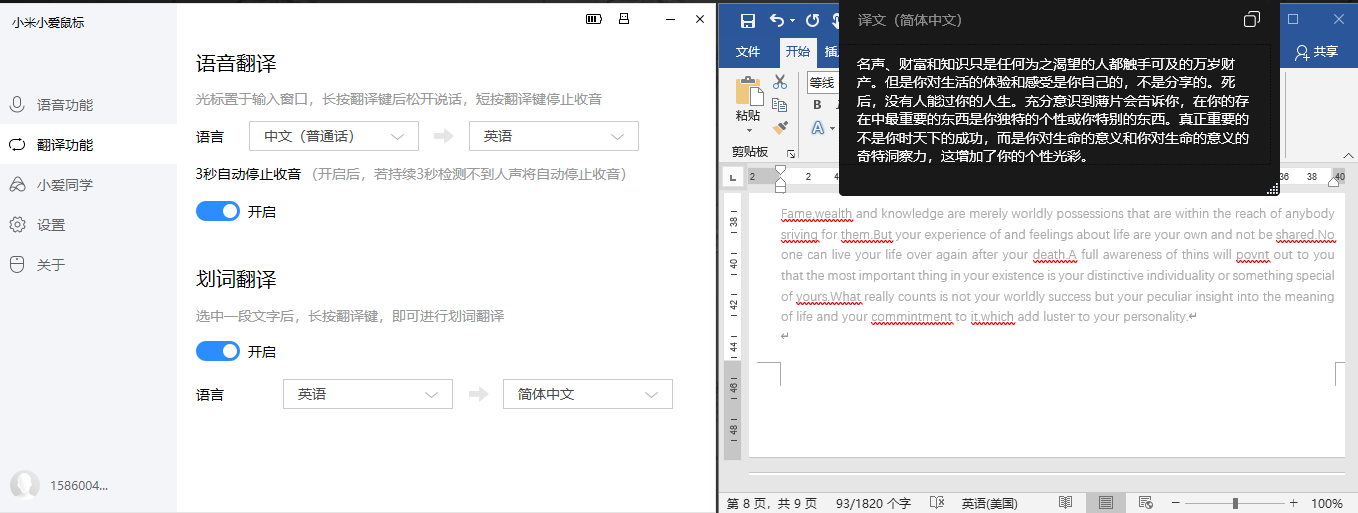Toggle the 3秒自动停止收音 switch
The image size is (1358, 513).
pyautogui.click(x=218, y=211)
